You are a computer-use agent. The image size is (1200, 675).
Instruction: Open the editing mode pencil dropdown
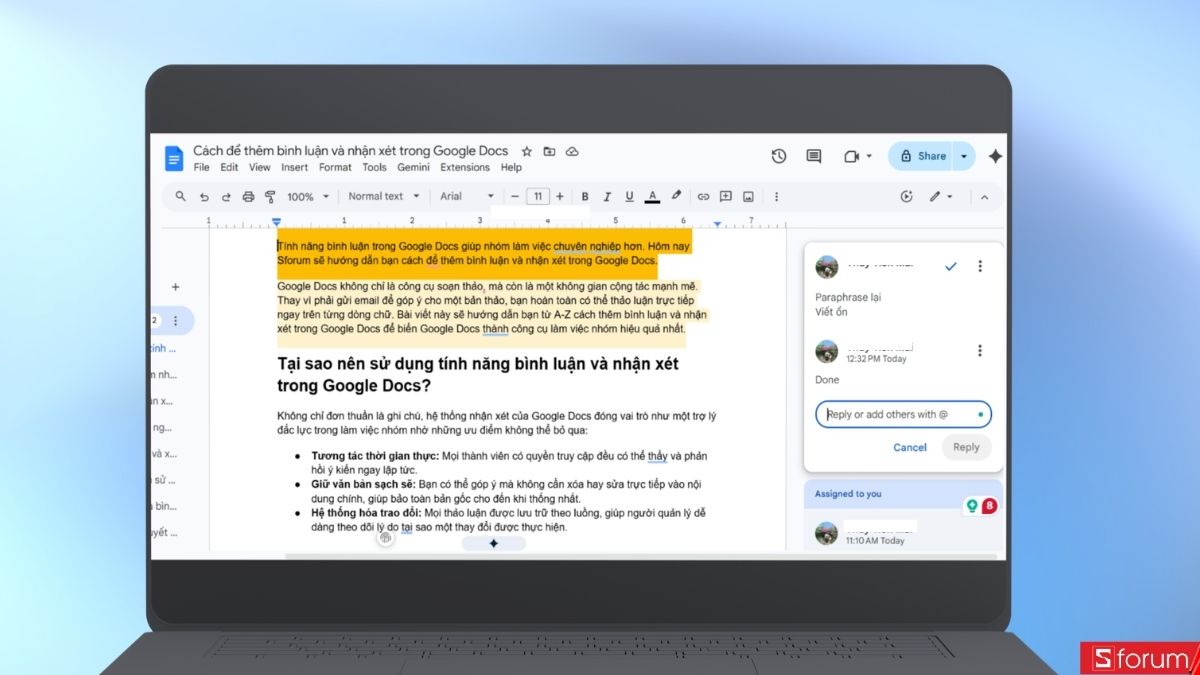tap(941, 196)
